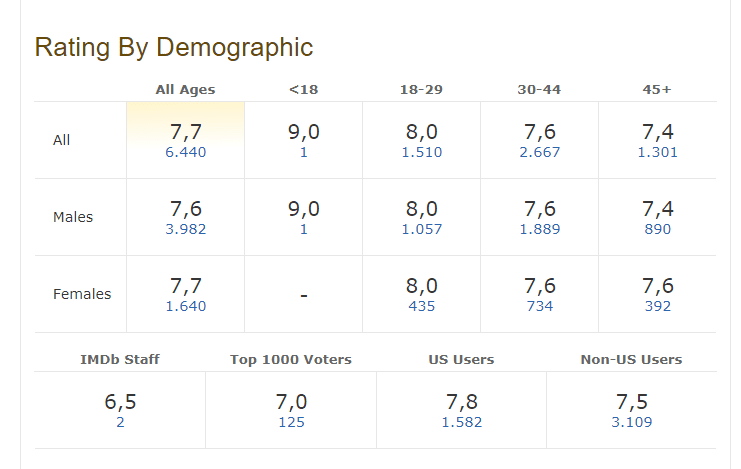Open the 2.667 votes link for ages 30-44
The height and width of the screenshot is (469, 741).
(540, 152)
